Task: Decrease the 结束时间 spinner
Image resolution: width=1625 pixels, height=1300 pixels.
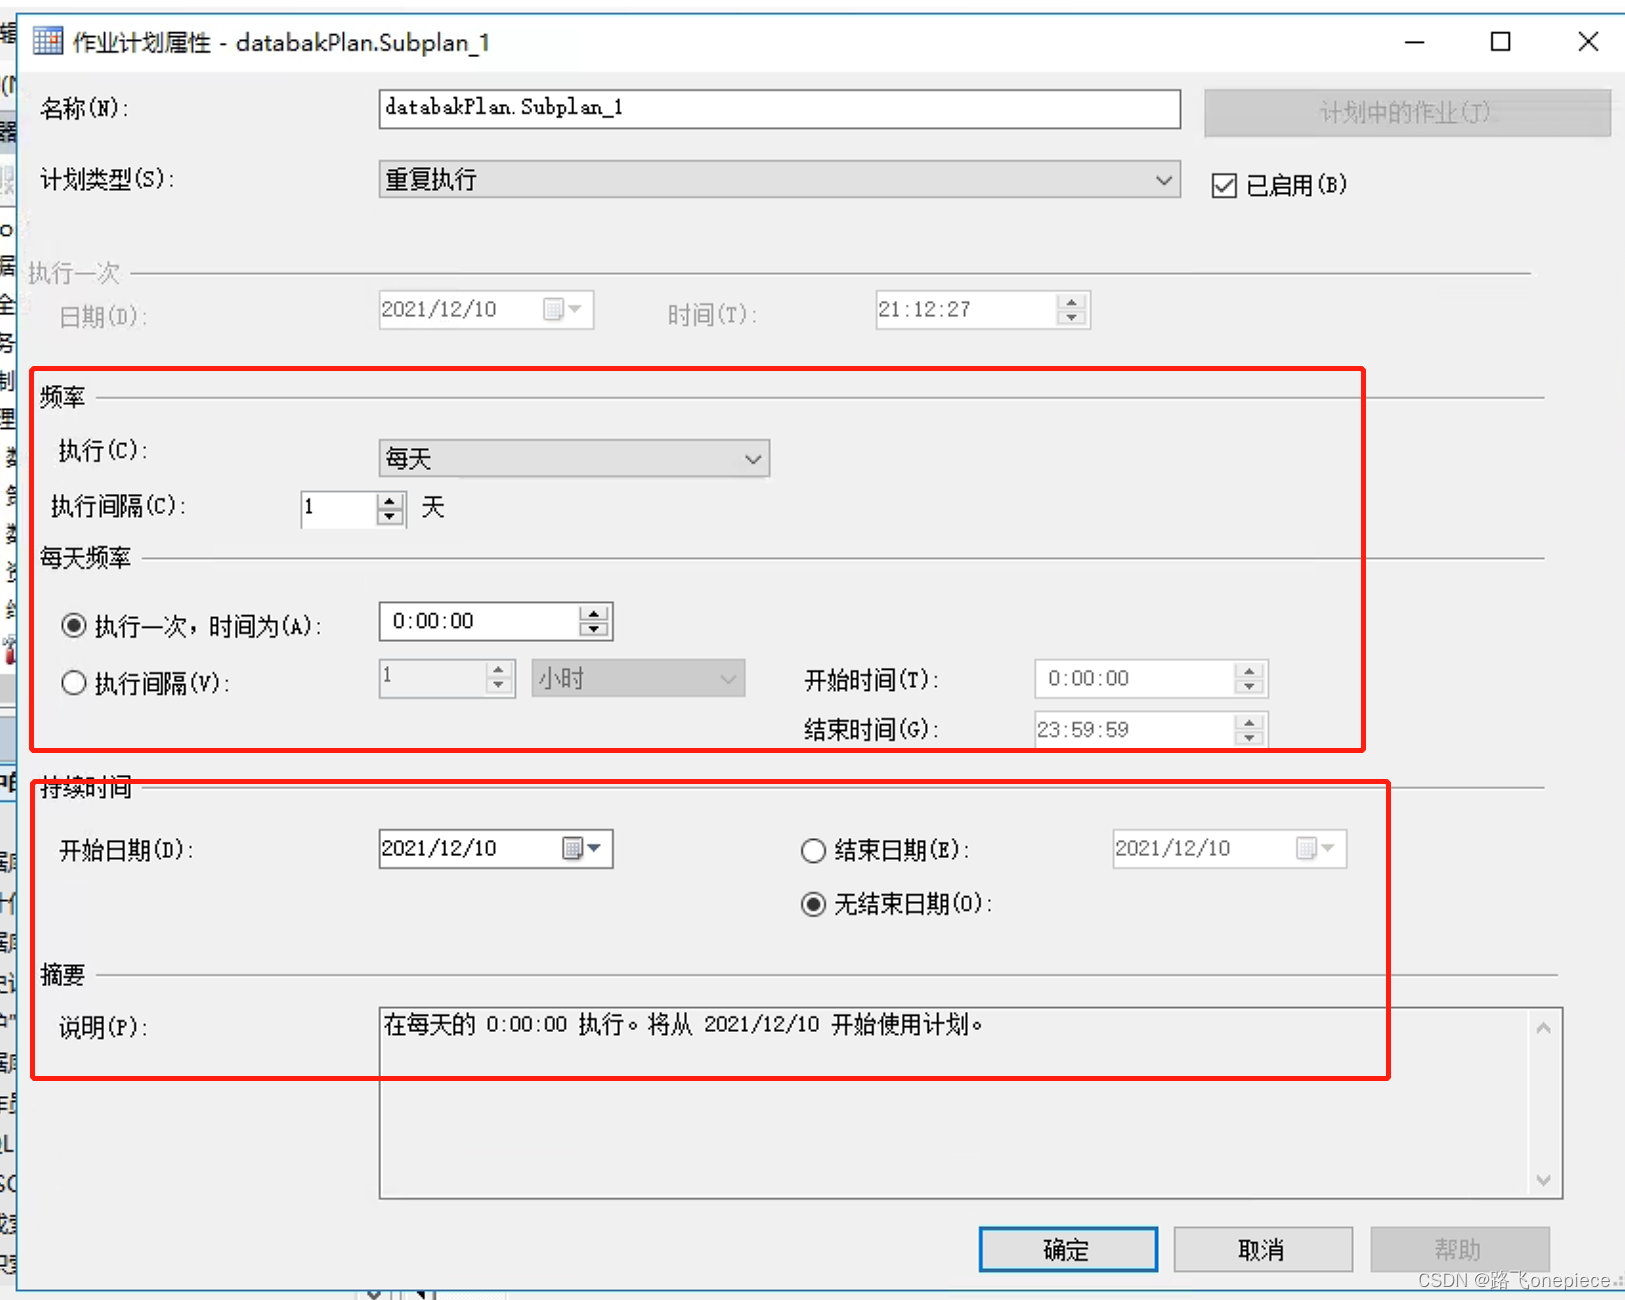Action: tap(1249, 738)
